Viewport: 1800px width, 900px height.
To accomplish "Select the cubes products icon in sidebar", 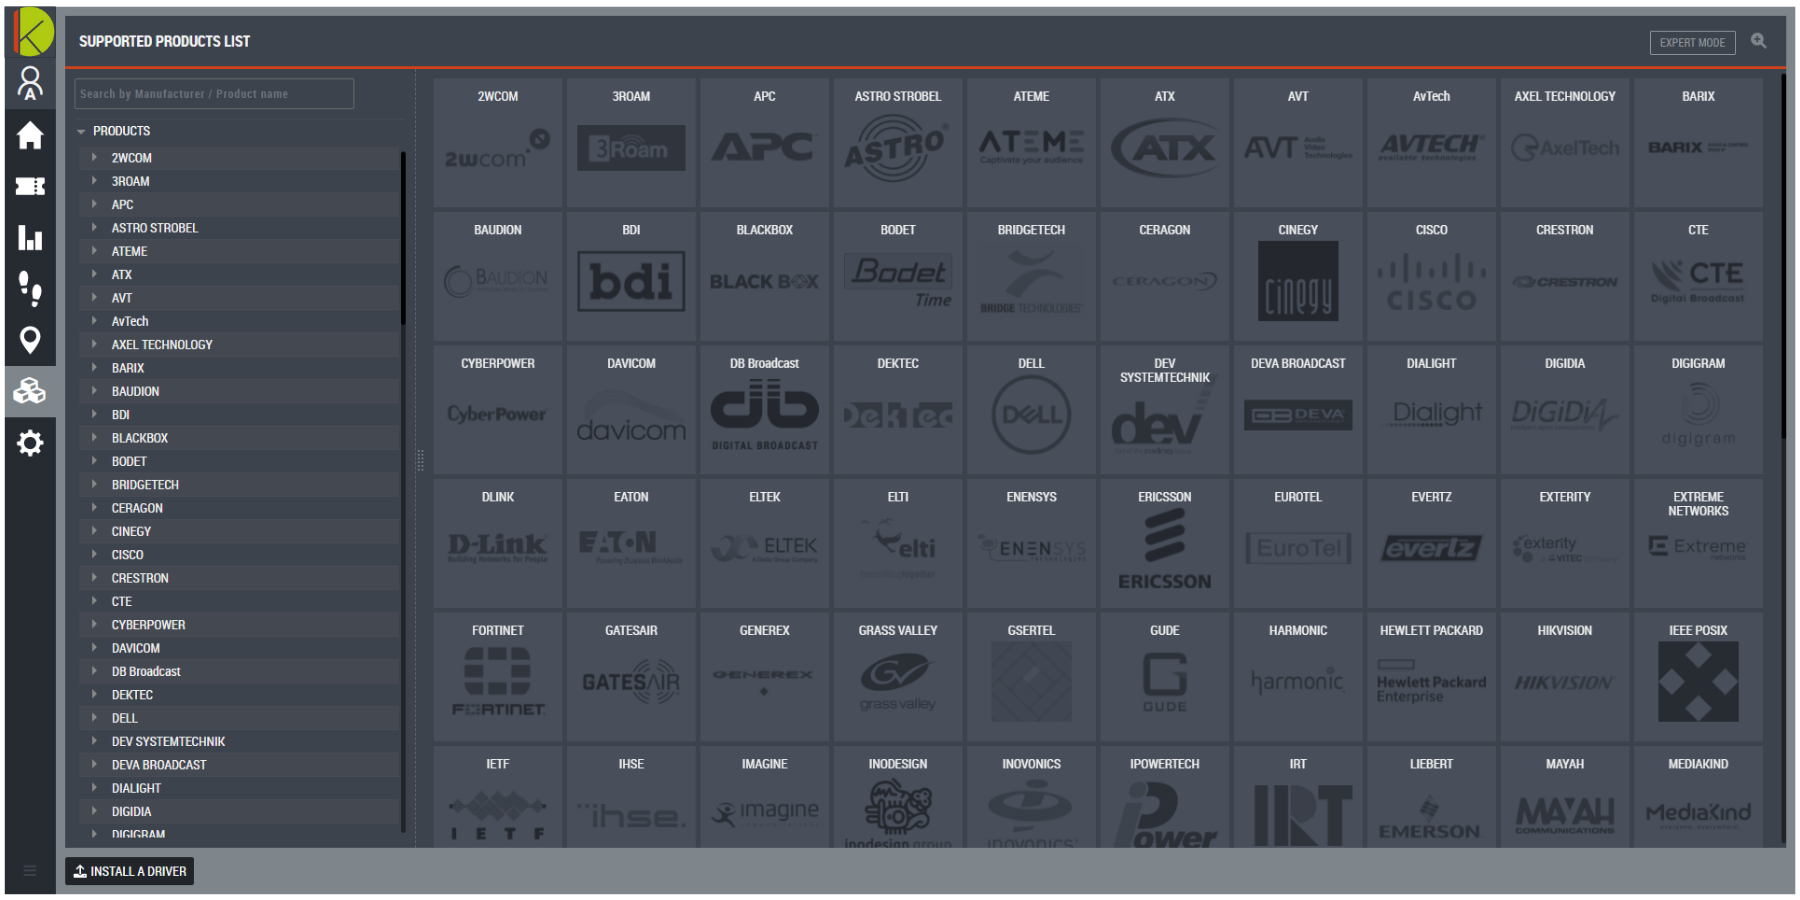I will pyautogui.click(x=30, y=391).
